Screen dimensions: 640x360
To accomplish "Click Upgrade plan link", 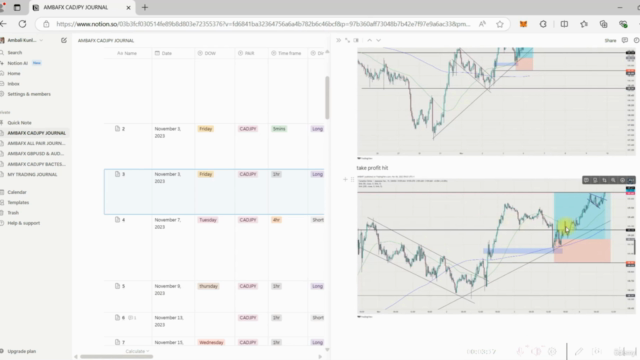I will tap(22, 351).
